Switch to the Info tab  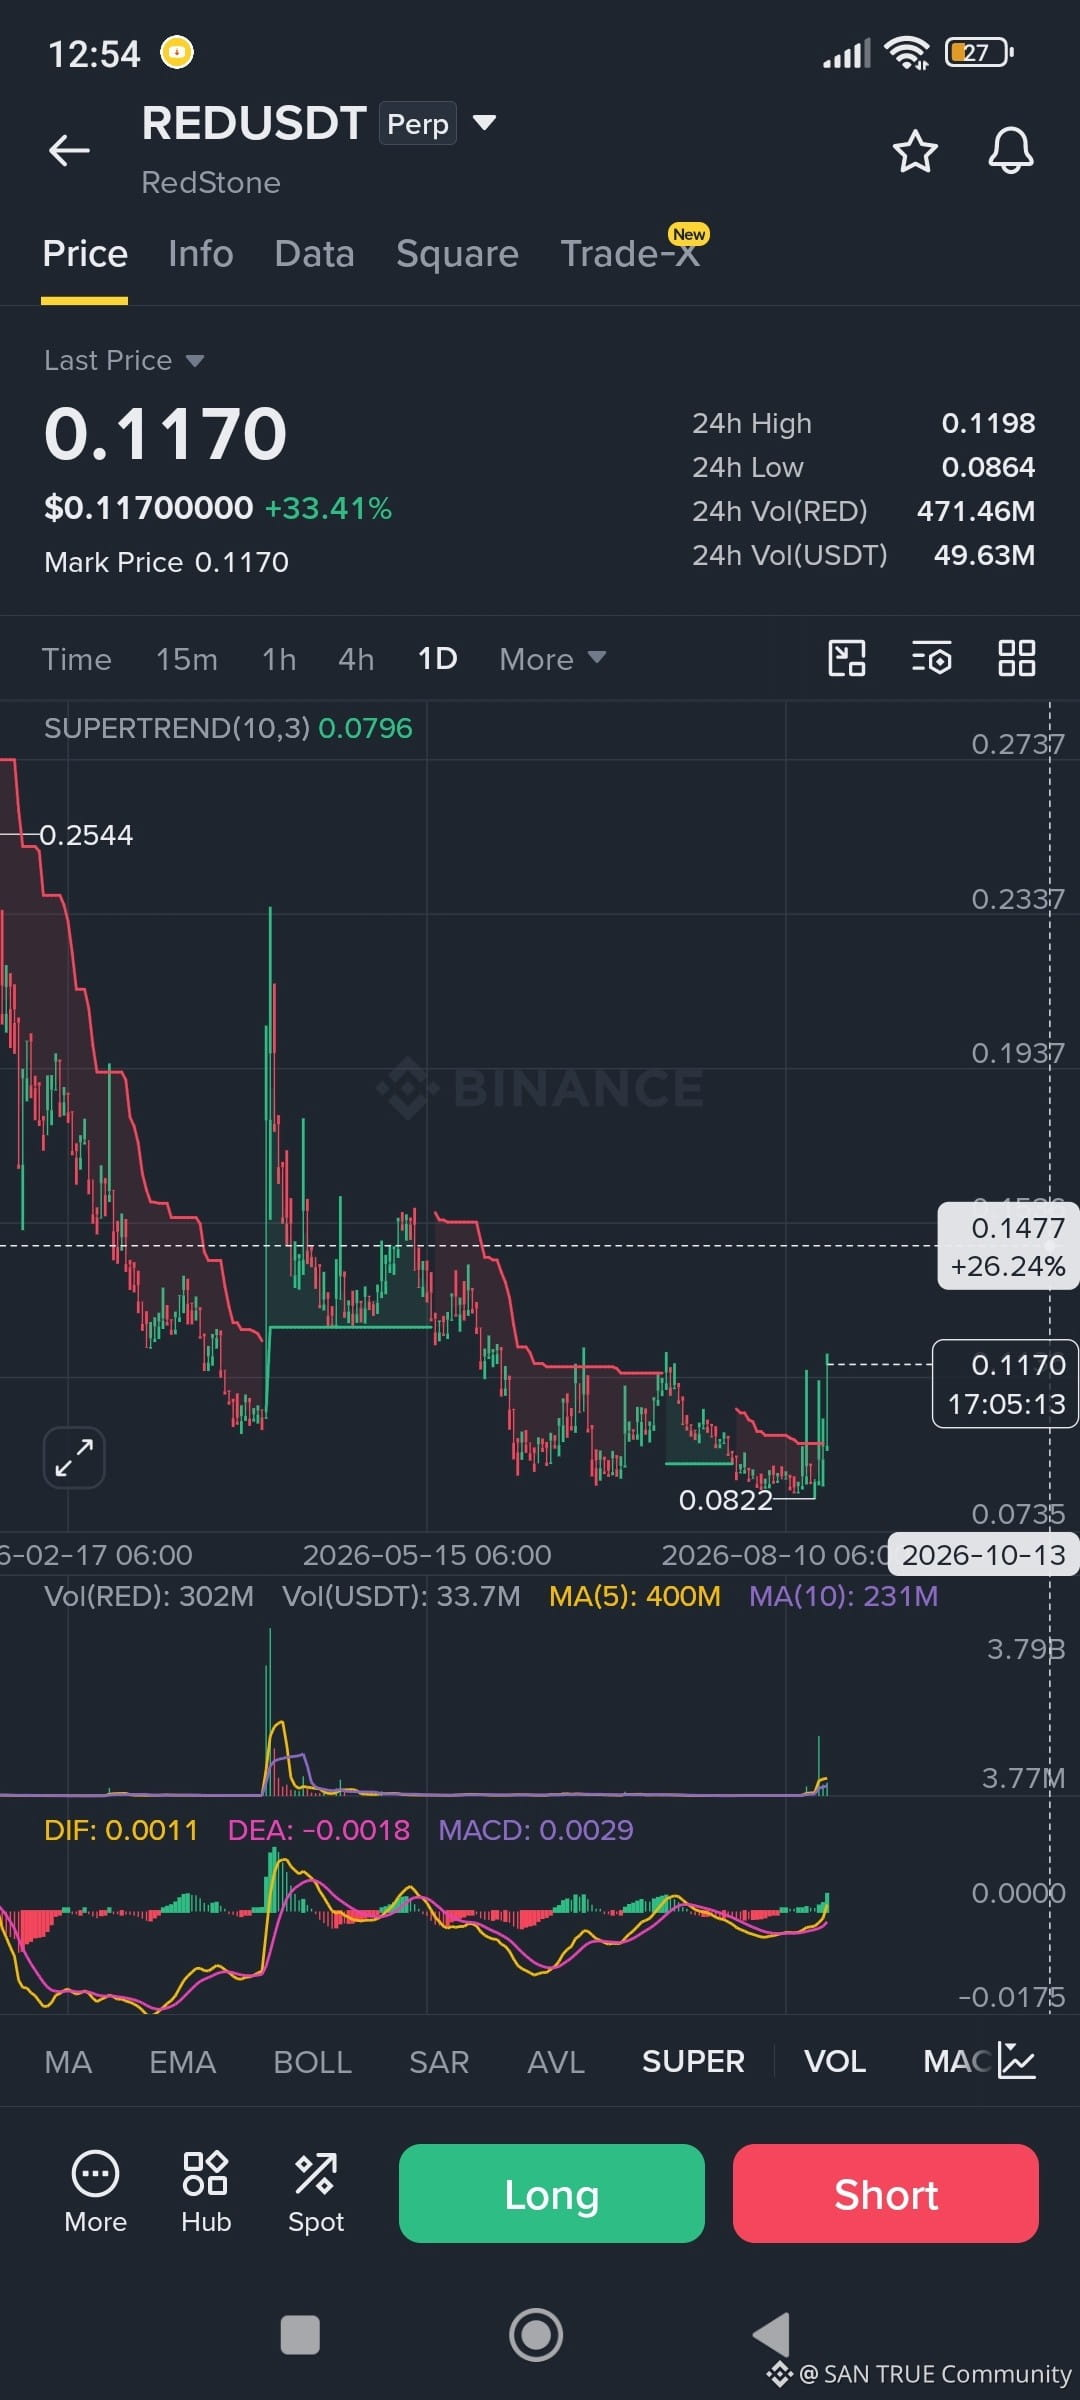point(201,254)
